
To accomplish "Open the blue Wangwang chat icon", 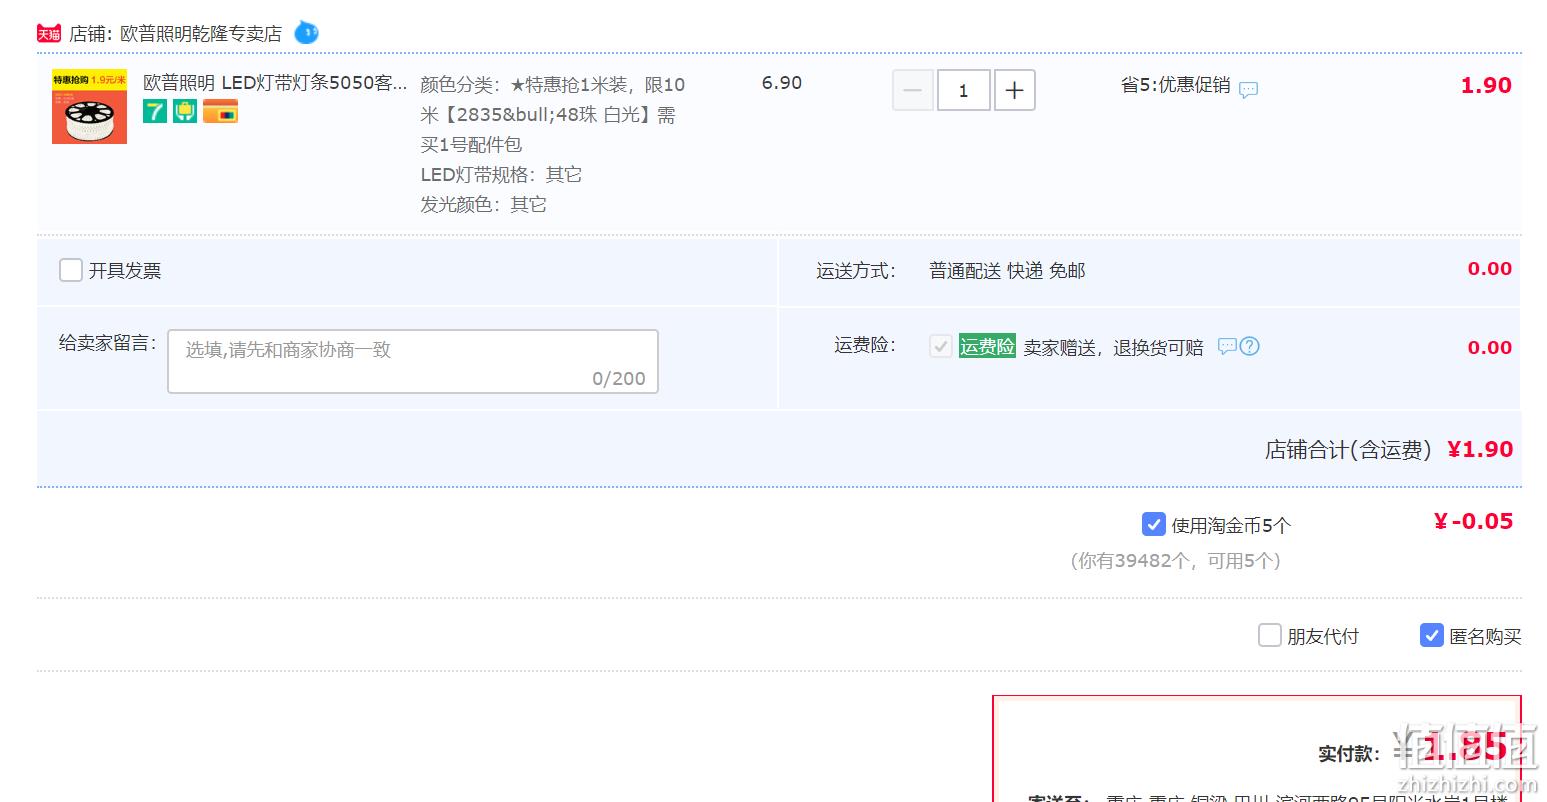I will (306, 33).
